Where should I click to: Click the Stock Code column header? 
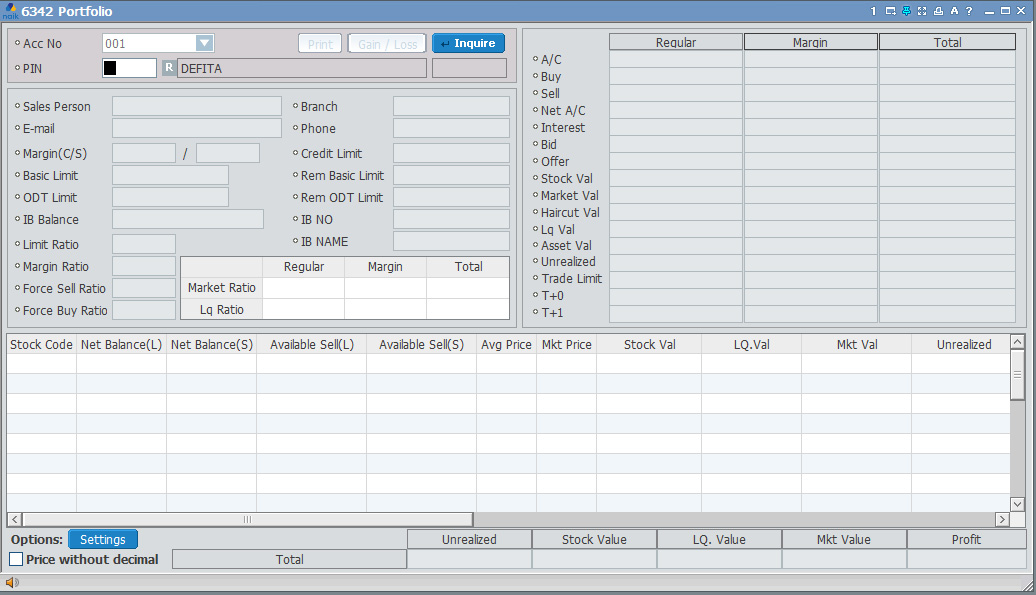pos(41,344)
